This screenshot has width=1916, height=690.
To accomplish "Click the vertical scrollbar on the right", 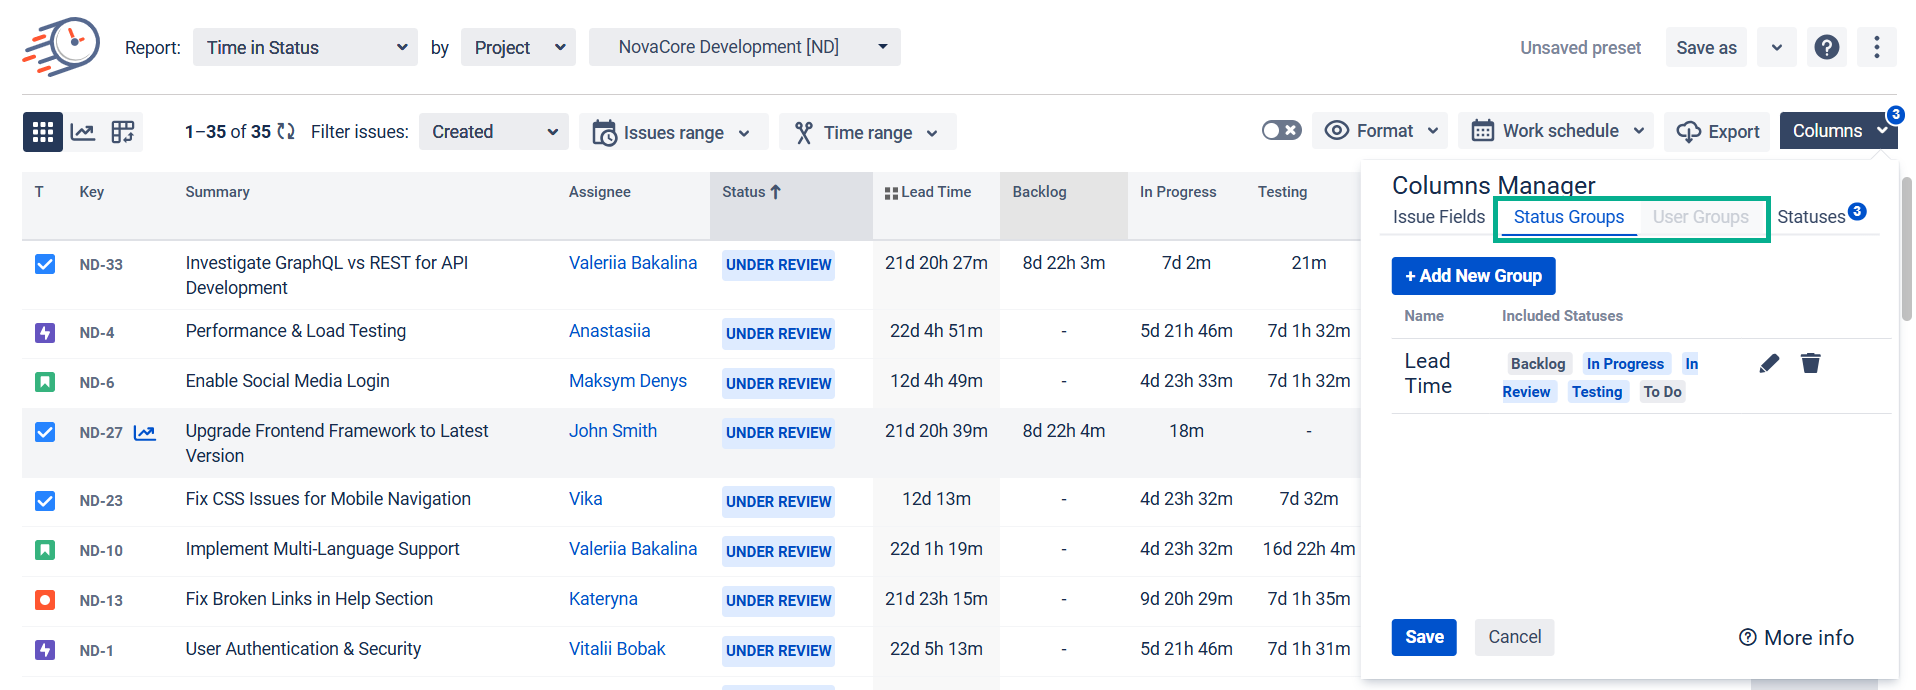I will tap(1906, 250).
